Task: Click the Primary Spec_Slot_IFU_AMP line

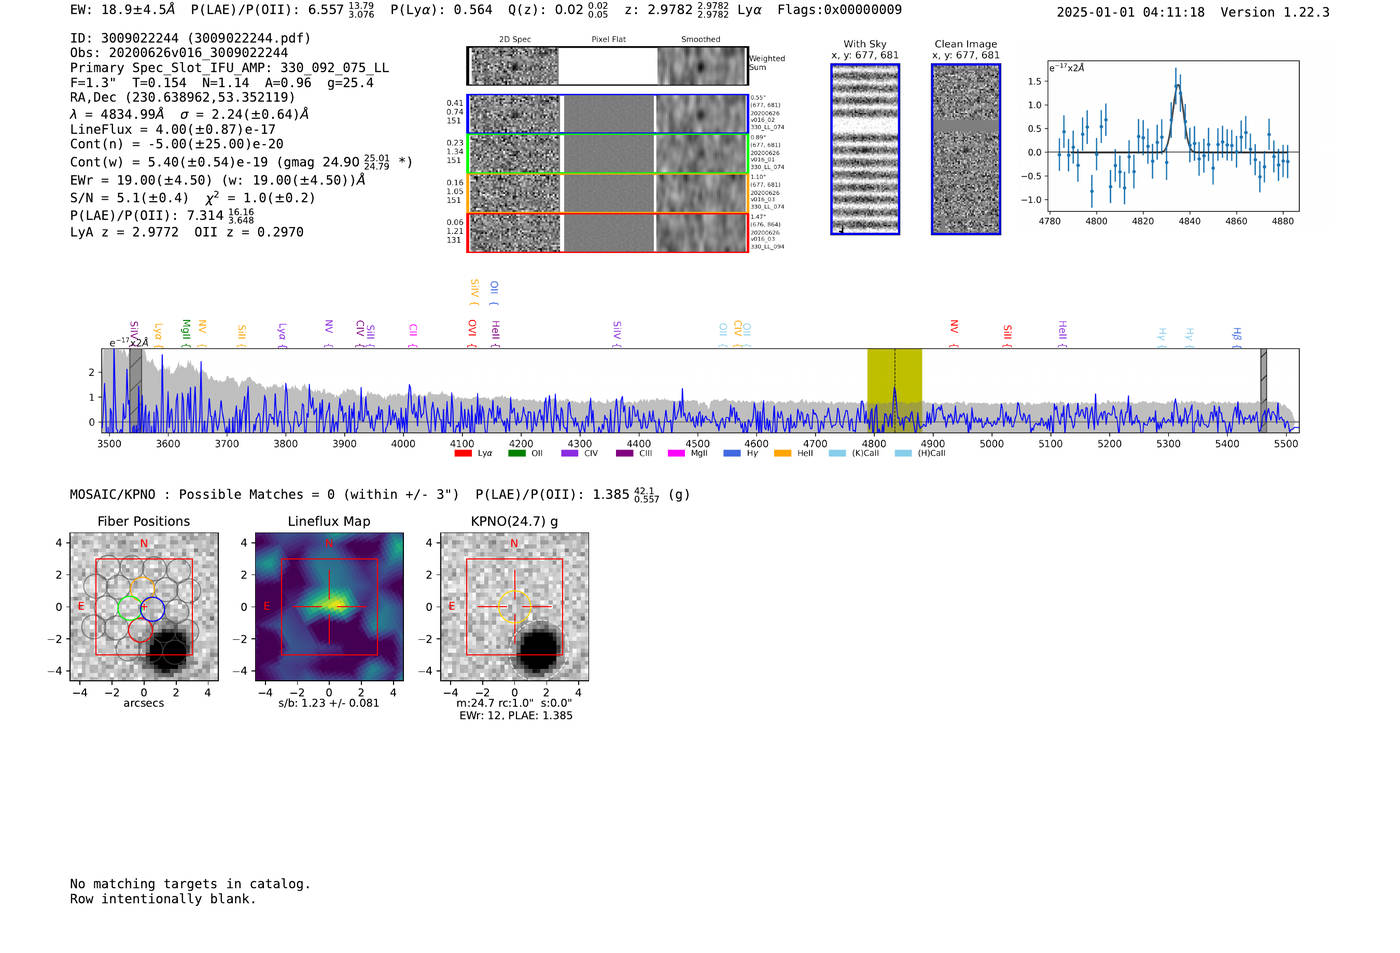Action: click(x=230, y=68)
